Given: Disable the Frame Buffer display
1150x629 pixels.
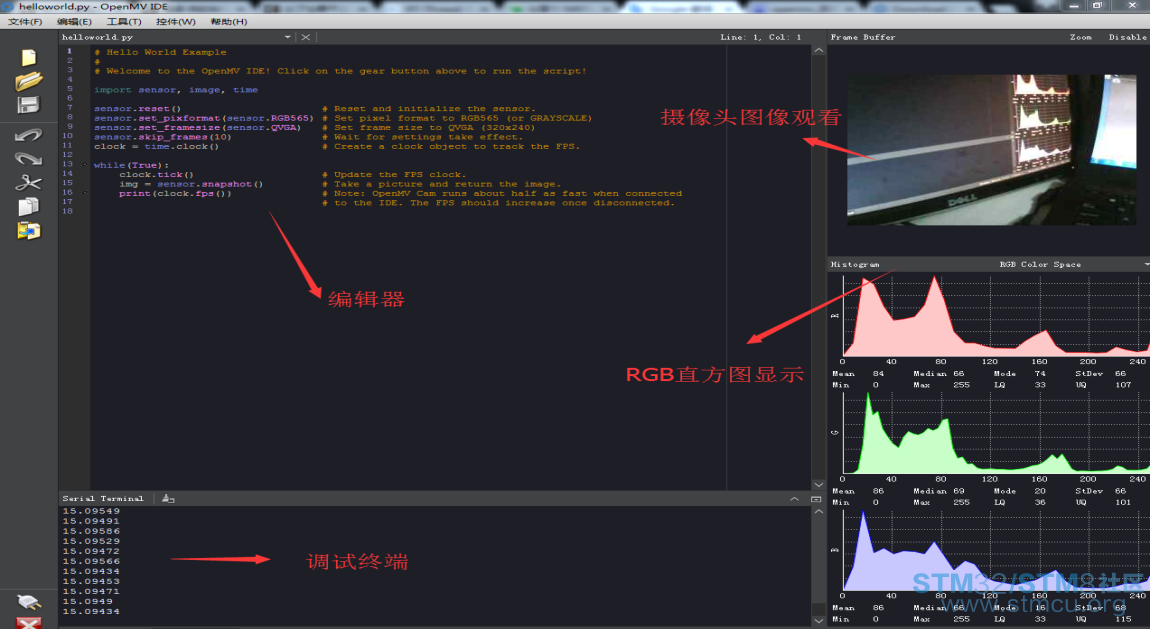Looking at the screenshot, I should 1127,37.
